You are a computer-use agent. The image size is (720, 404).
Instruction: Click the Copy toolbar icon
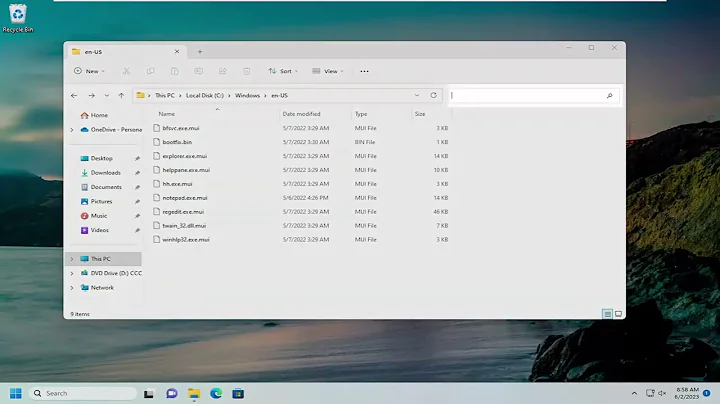pos(150,71)
